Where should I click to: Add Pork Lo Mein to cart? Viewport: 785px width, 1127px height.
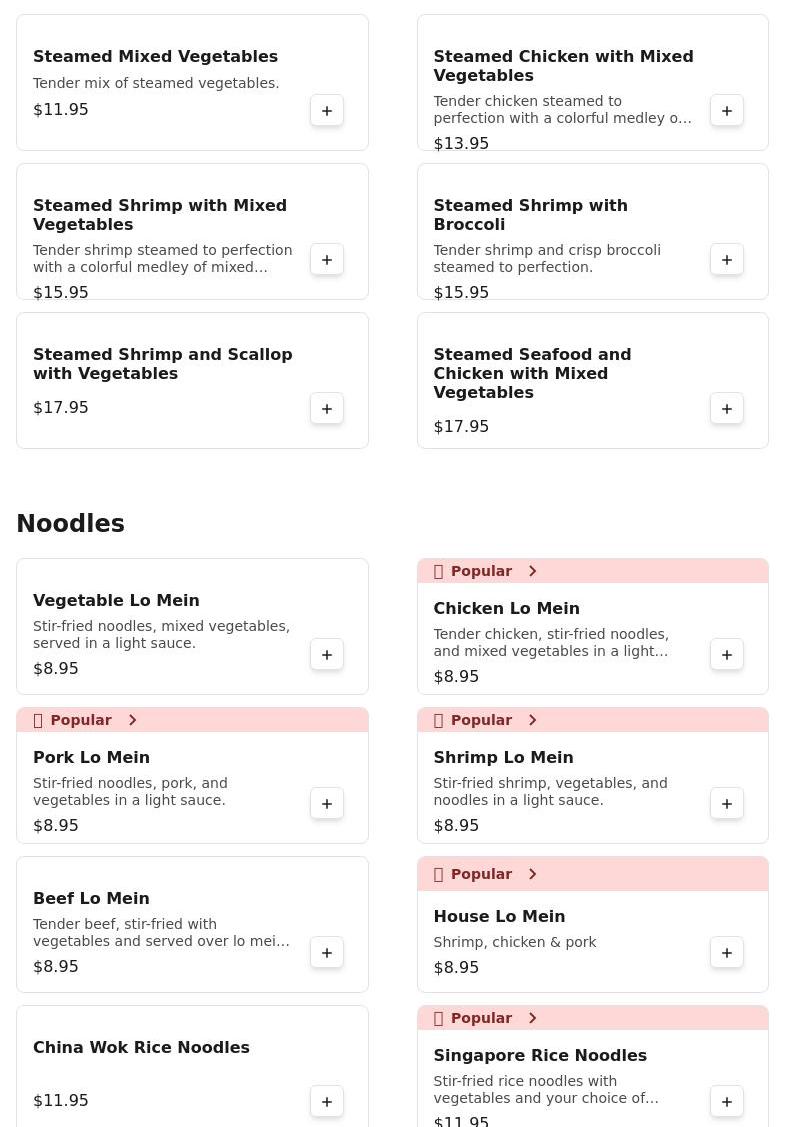click(327, 803)
